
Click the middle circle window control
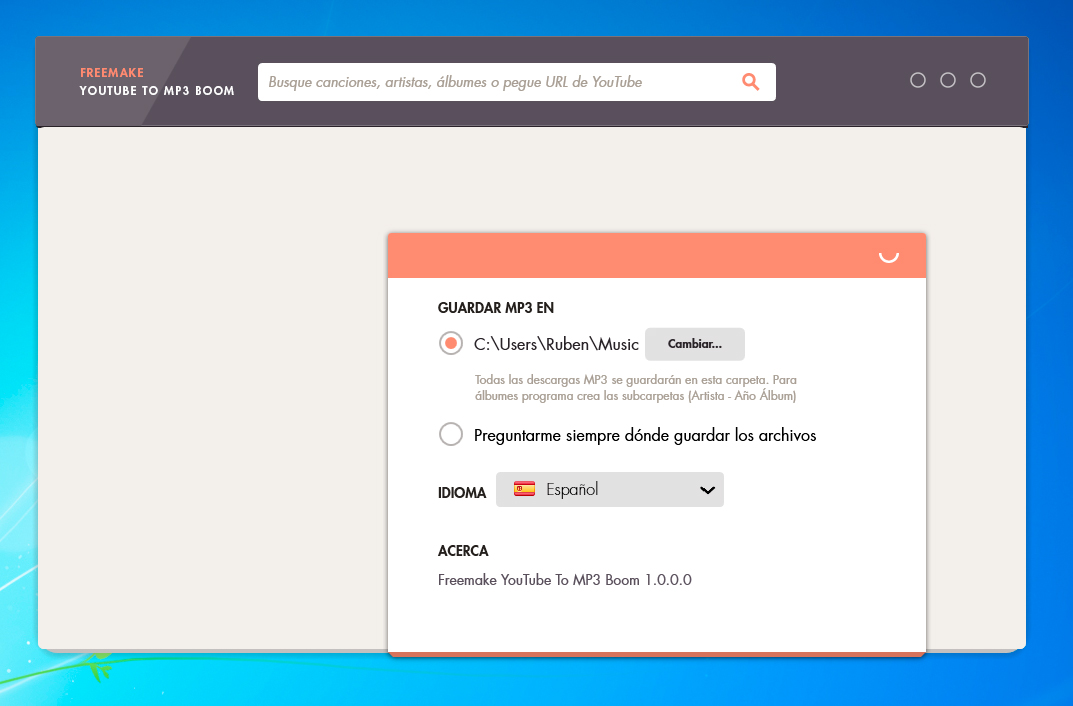coord(948,81)
